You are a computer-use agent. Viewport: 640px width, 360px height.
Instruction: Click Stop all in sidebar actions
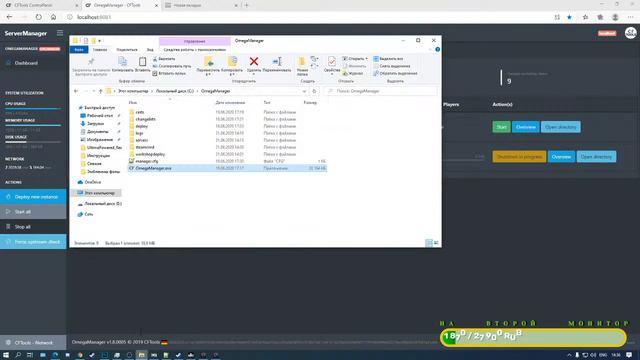(33, 227)
